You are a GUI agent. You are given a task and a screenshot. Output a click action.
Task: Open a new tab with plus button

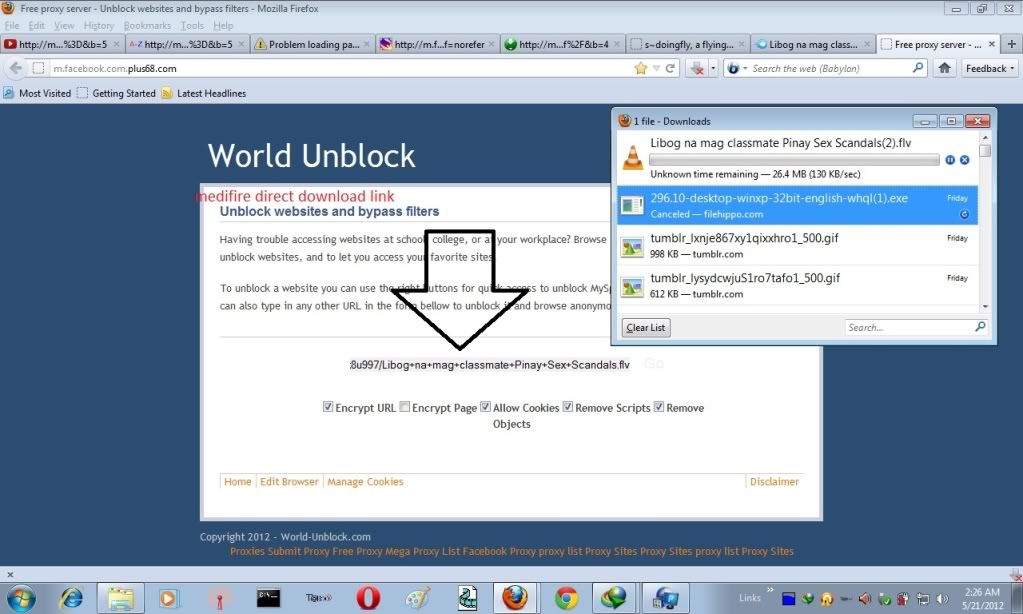tap(1011, 44)
